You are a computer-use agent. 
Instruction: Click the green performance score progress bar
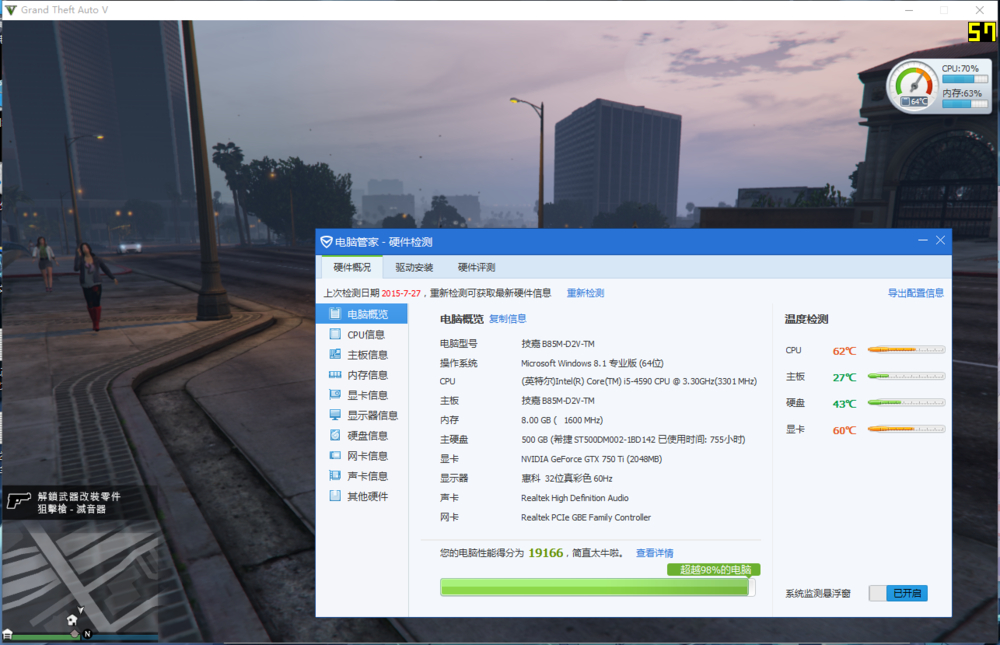click(598, 588)
